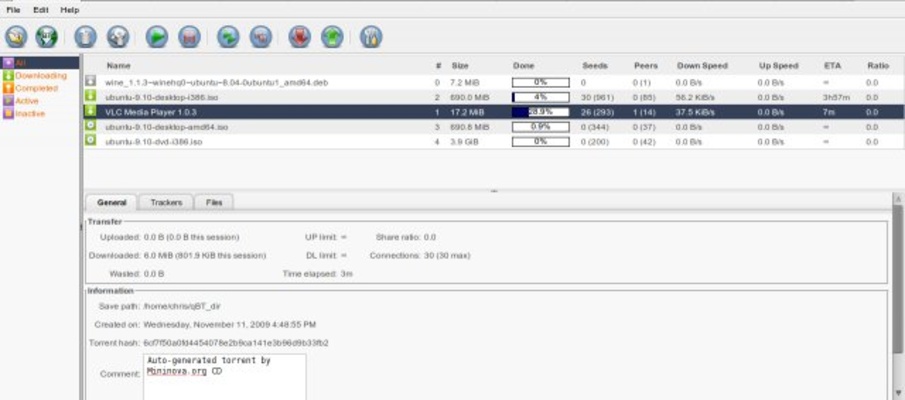Sort torrents by Peers column header

click(645, 66)
